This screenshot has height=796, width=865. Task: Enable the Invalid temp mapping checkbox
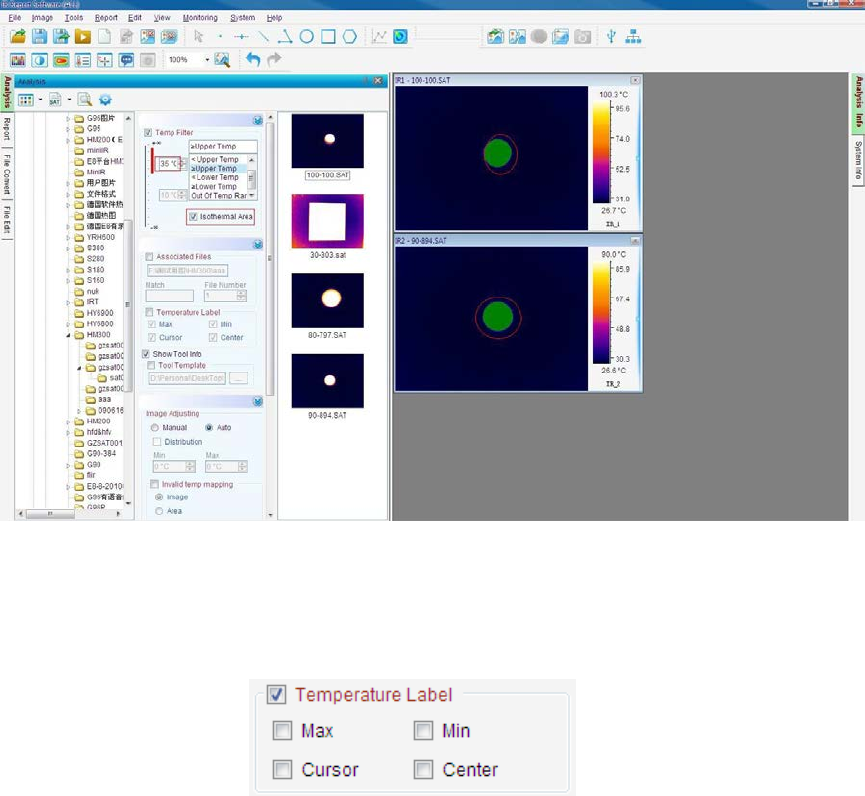pos(154,484)
